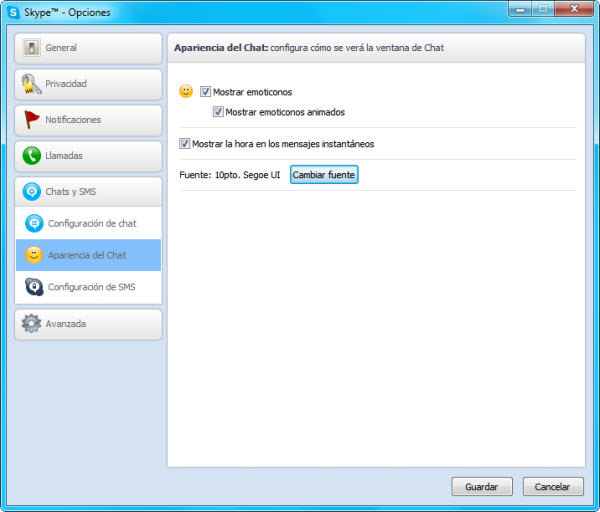Close the Skype Opciones window
This screenshot has width=600, height=512.
(574, 9)
